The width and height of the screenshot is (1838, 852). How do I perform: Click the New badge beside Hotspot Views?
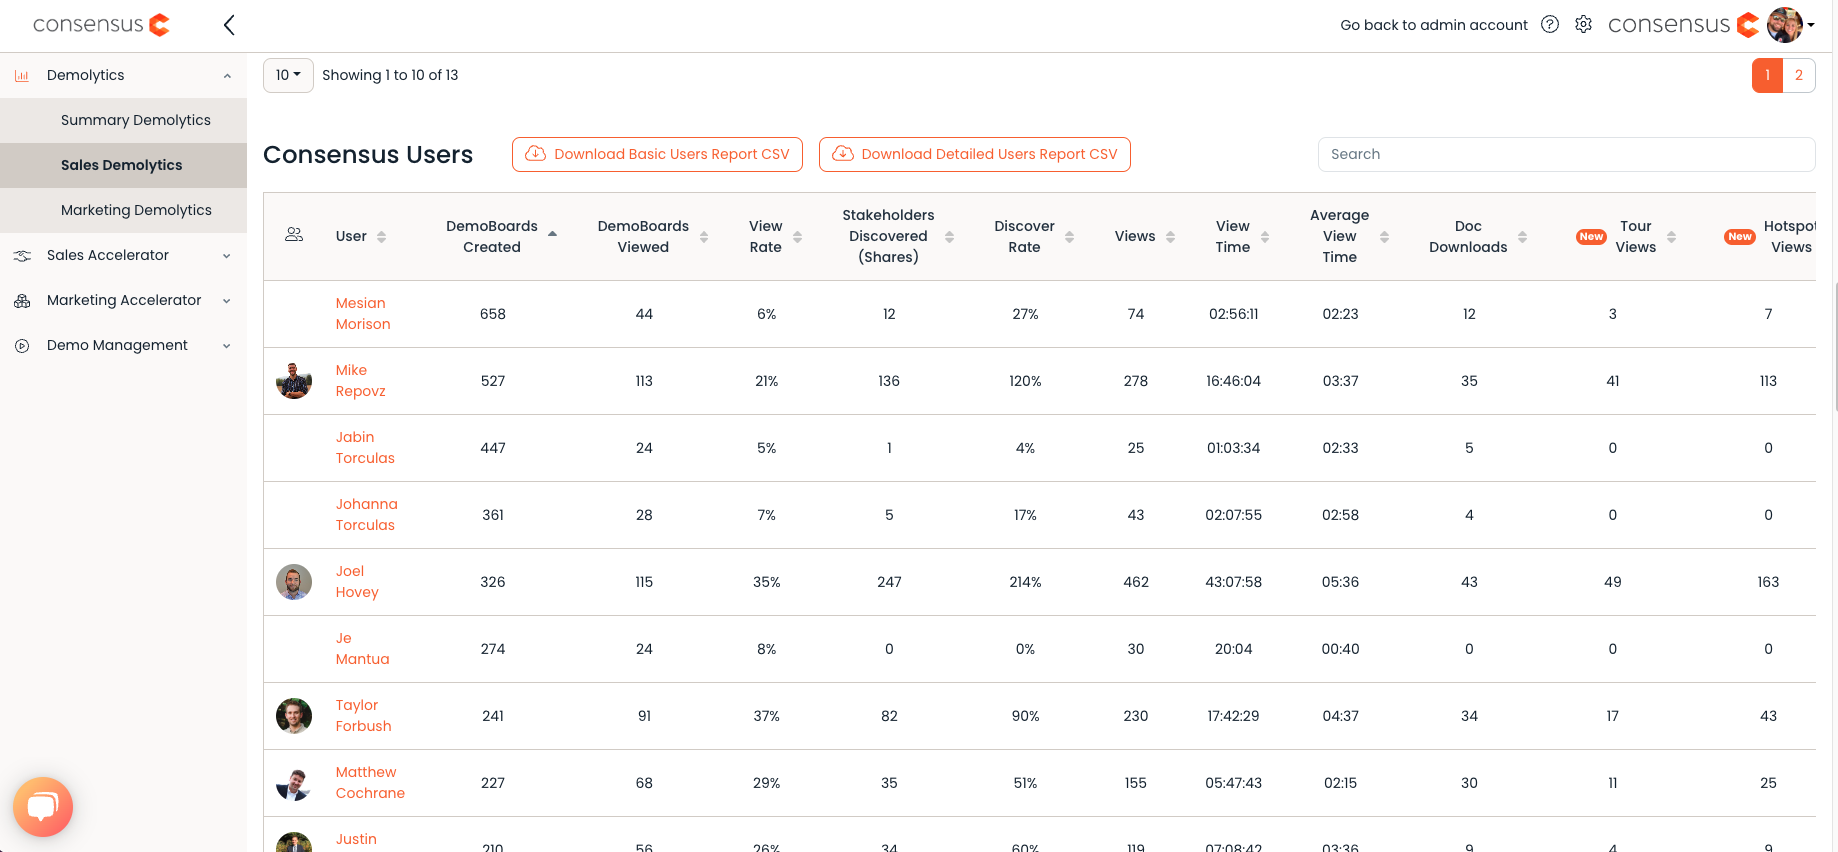point(1740,237)
